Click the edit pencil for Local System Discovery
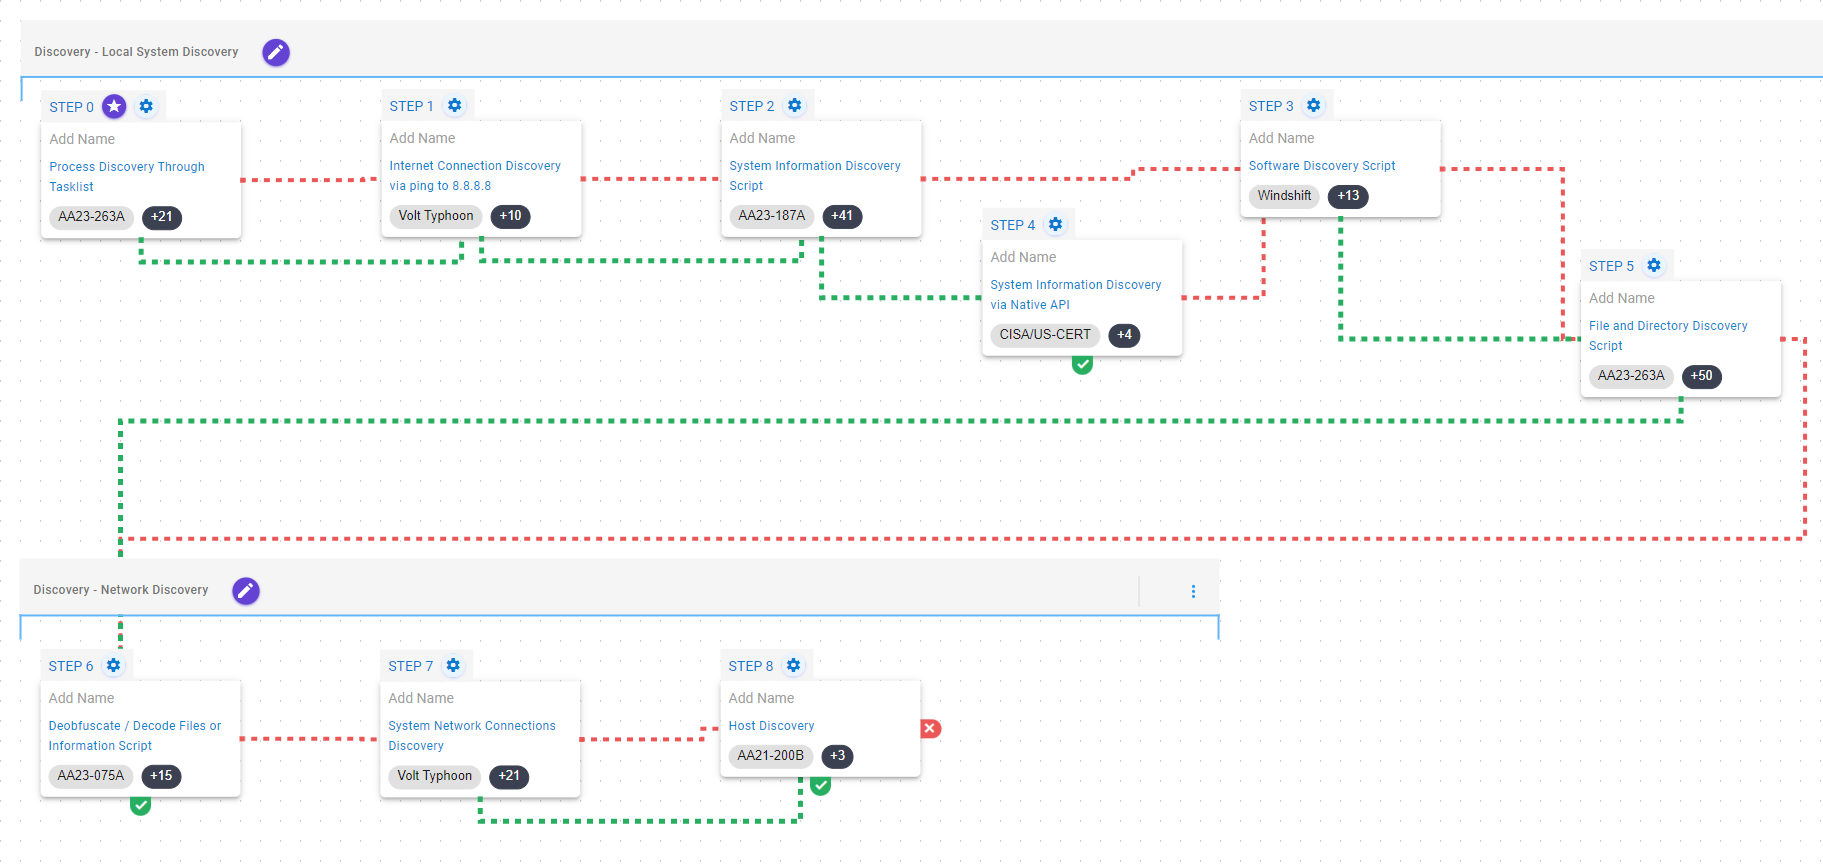The width and height of the screenshot is (1823, 866). 276,52
